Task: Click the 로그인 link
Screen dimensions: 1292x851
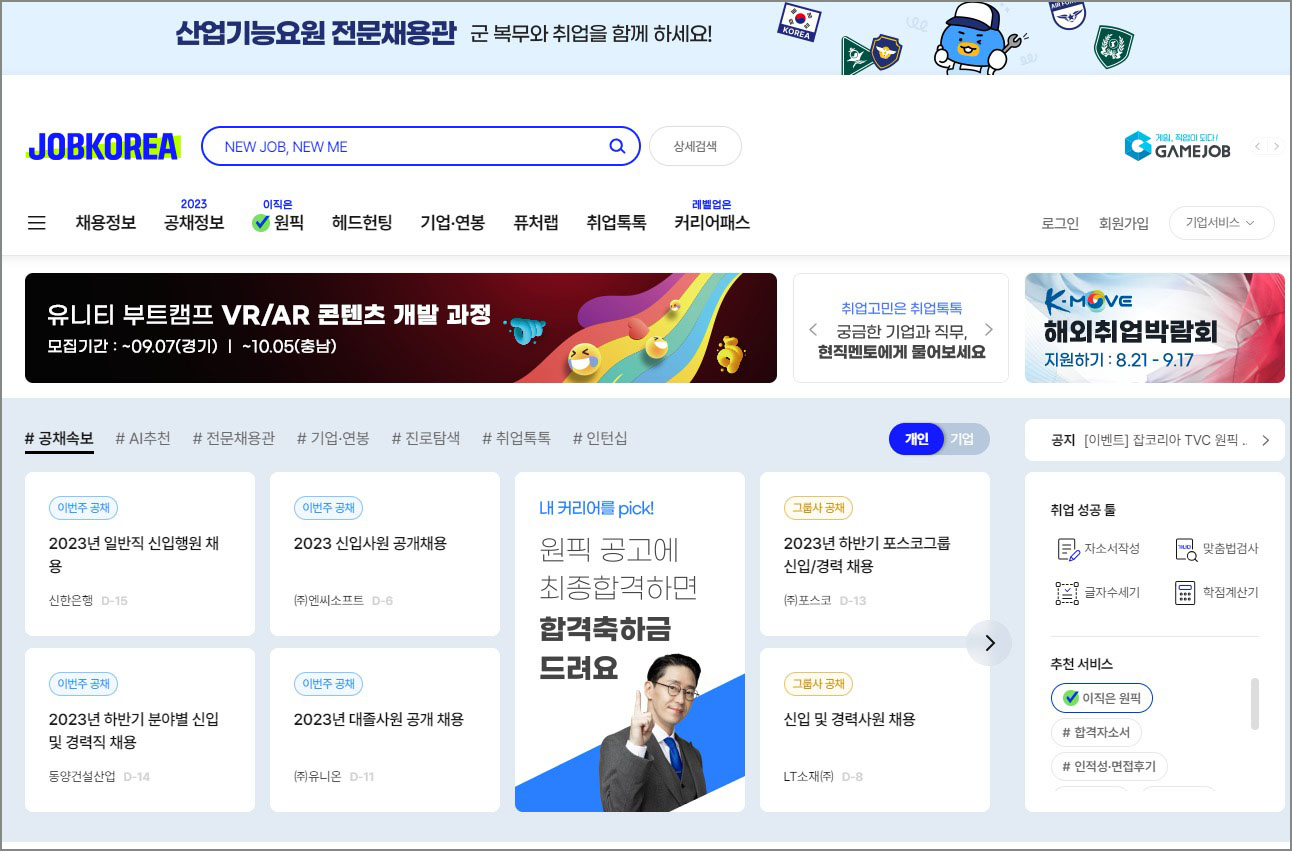Action: tap(1060, 223)
